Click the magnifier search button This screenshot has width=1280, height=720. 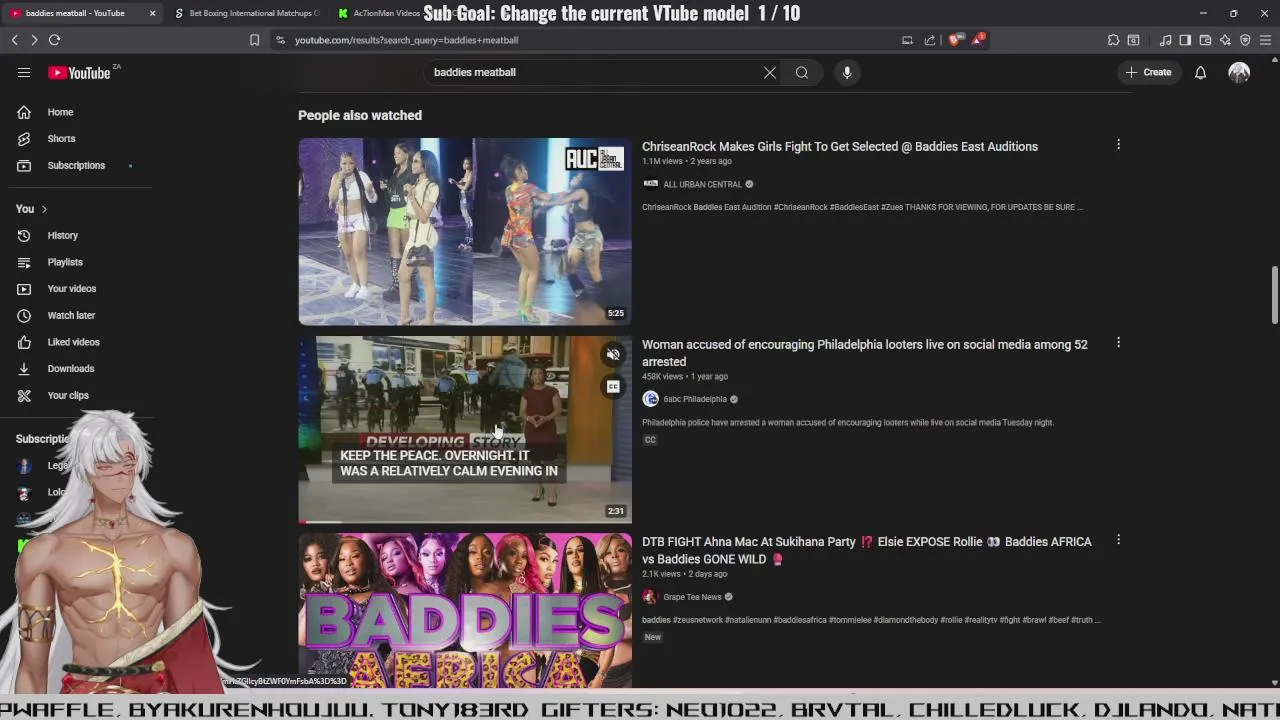tap(802, 72)
